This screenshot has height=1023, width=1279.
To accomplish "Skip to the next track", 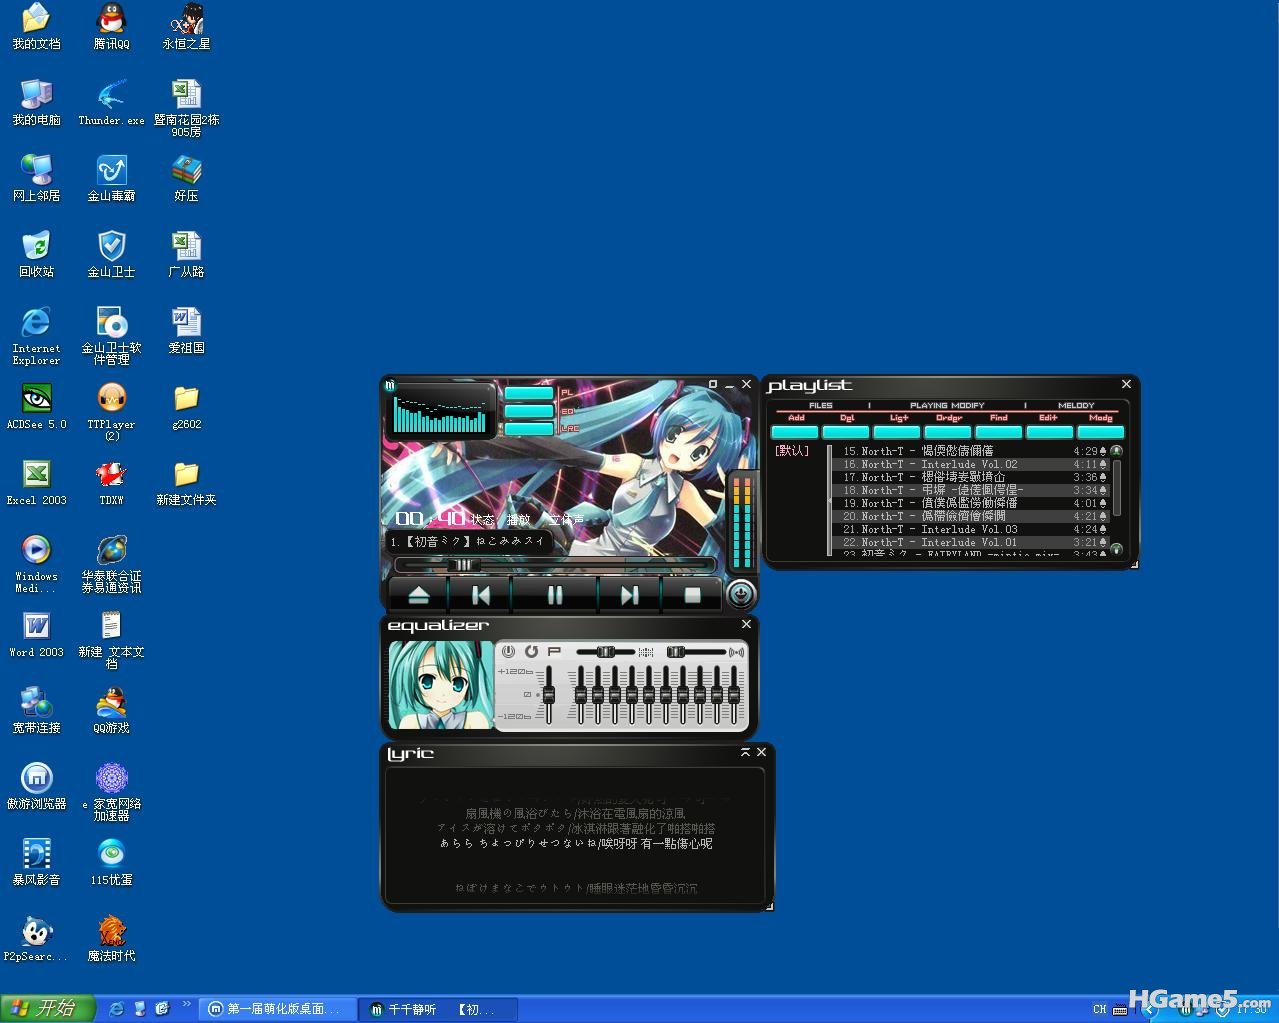I will 629,595.
